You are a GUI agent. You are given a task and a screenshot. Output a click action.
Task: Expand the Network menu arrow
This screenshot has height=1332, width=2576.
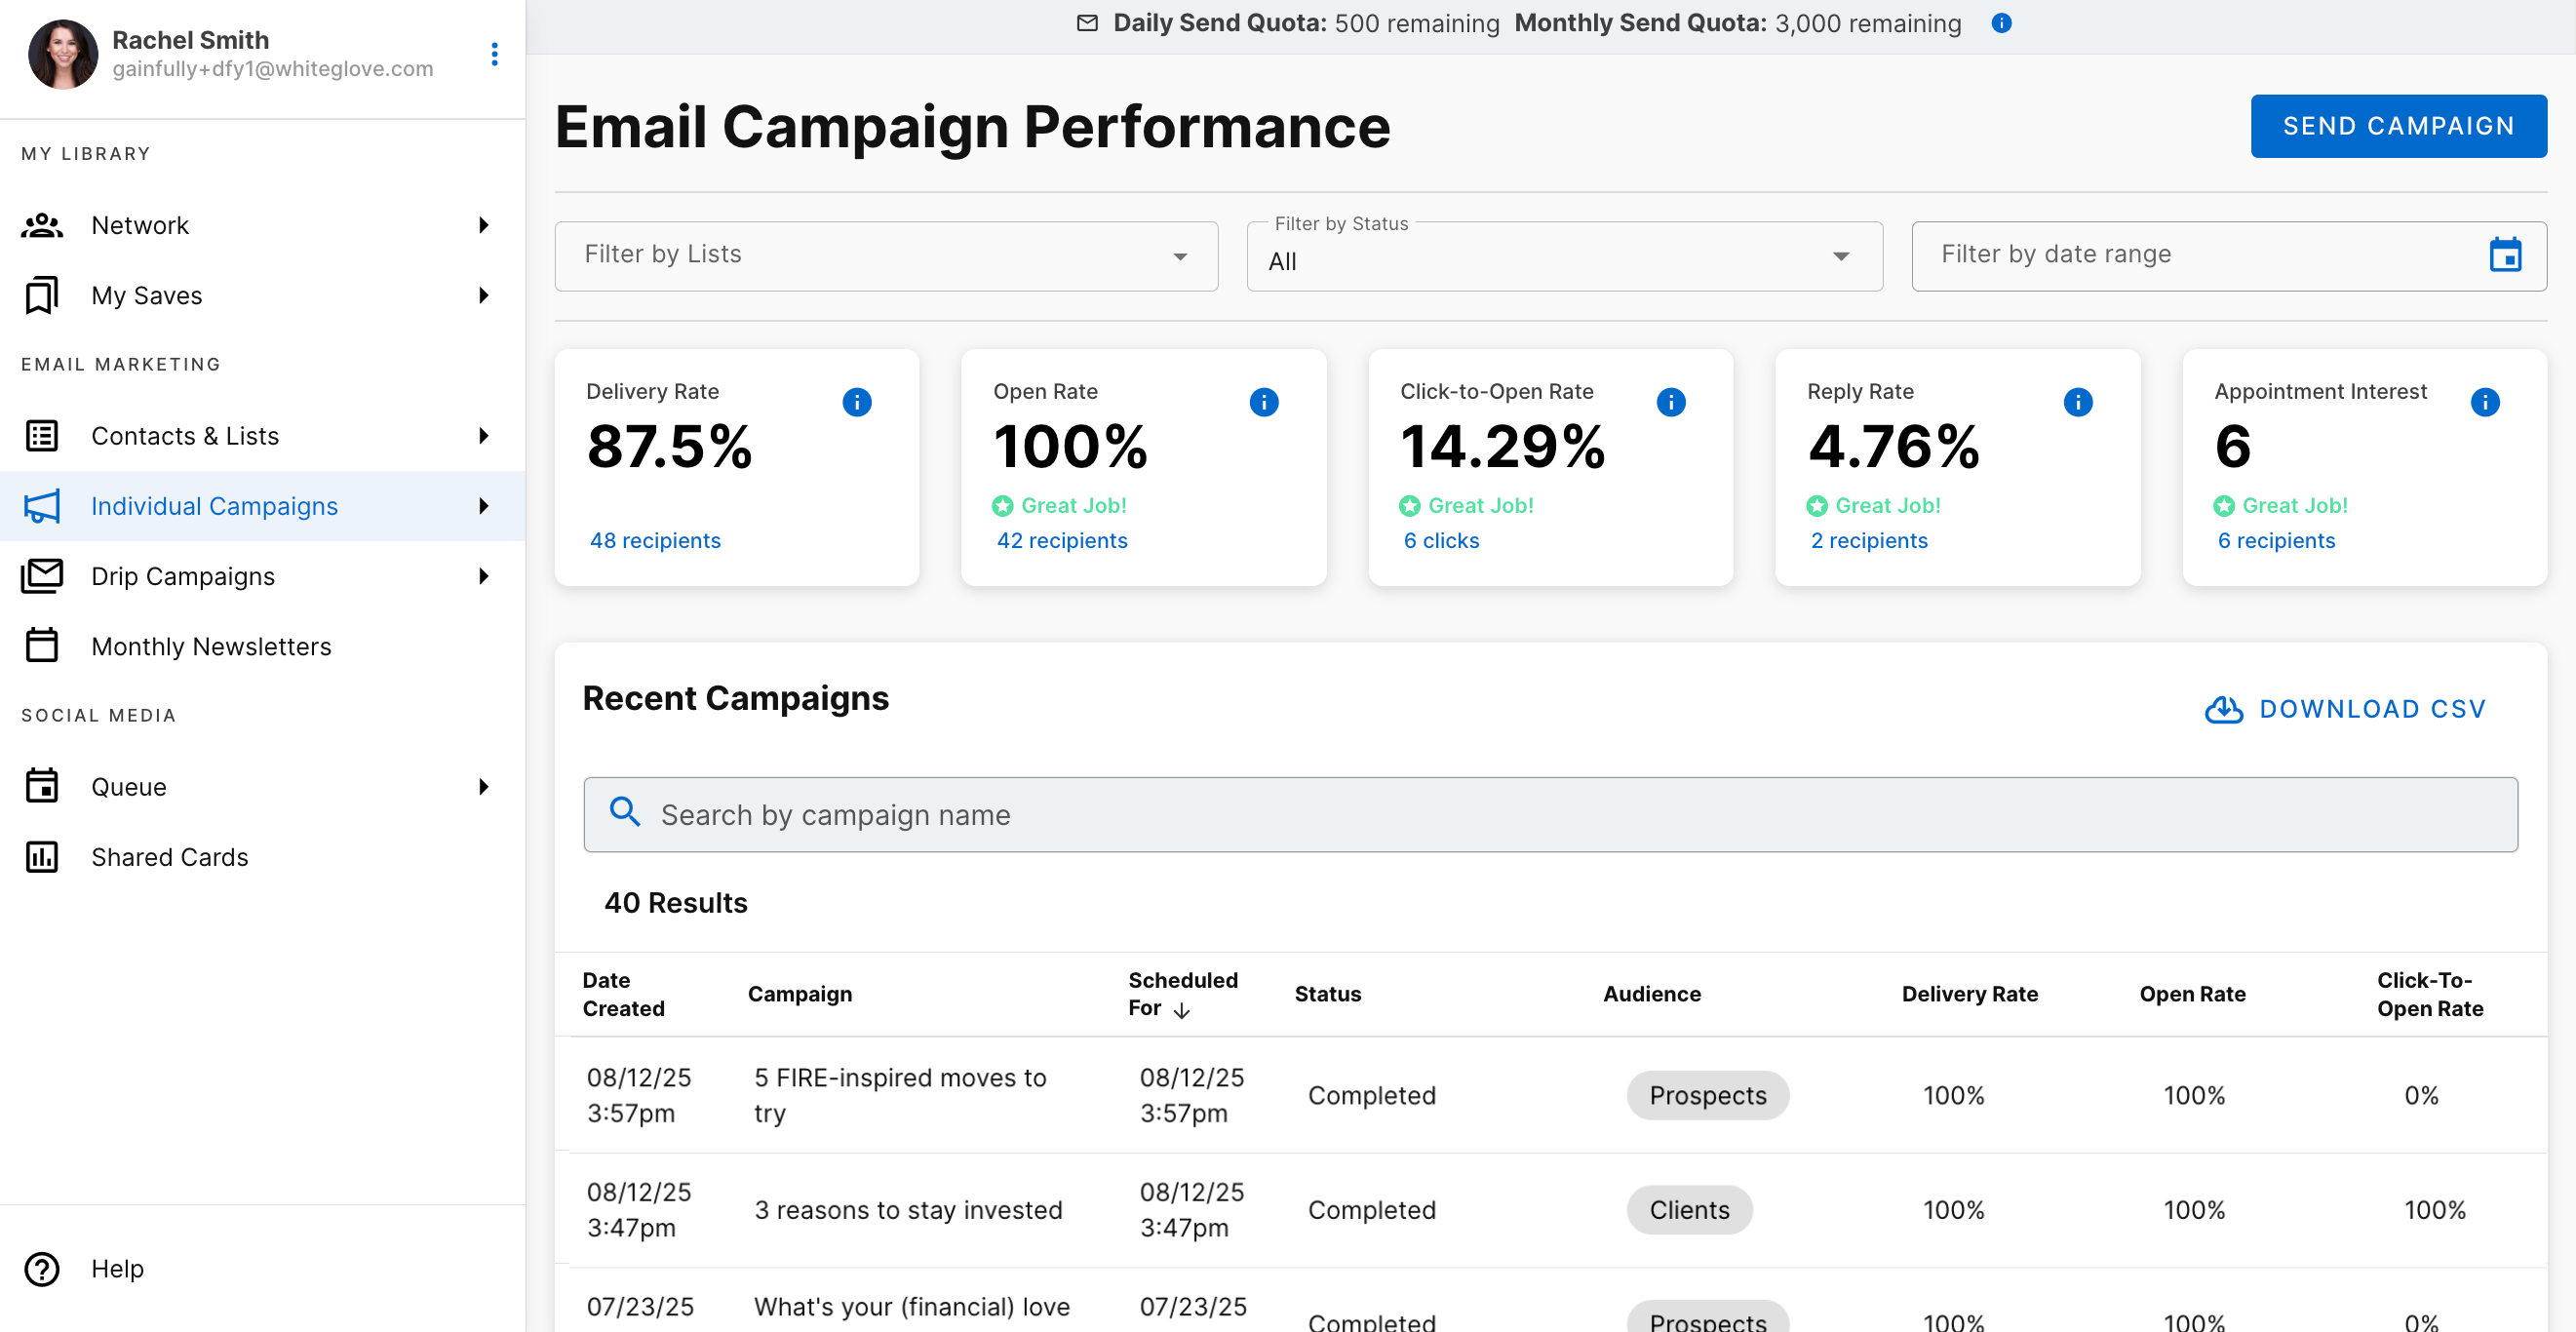click(484, 225)
